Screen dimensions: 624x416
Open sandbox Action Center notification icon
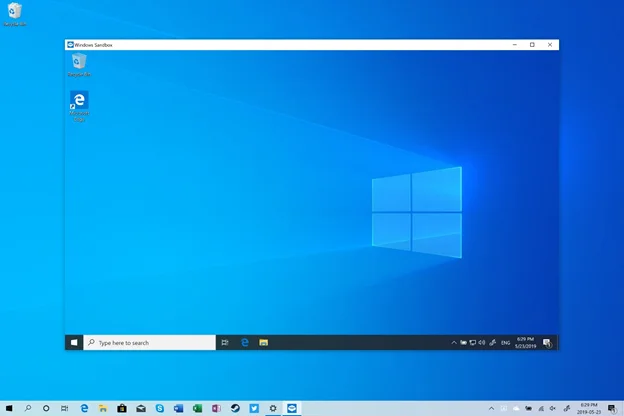pos(547,343)
